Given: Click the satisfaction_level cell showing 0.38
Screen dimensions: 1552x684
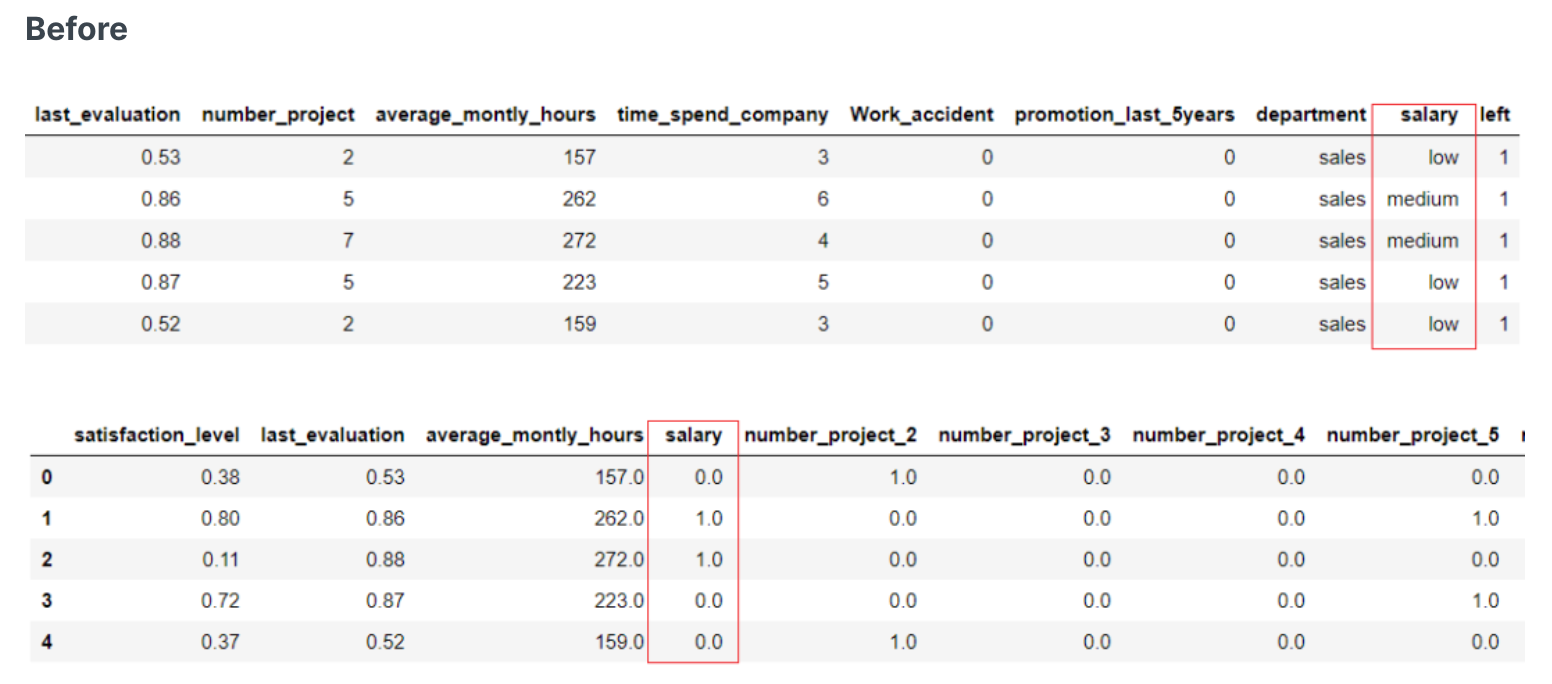Looking at the screenshot, I should click(x=220, y=477).
